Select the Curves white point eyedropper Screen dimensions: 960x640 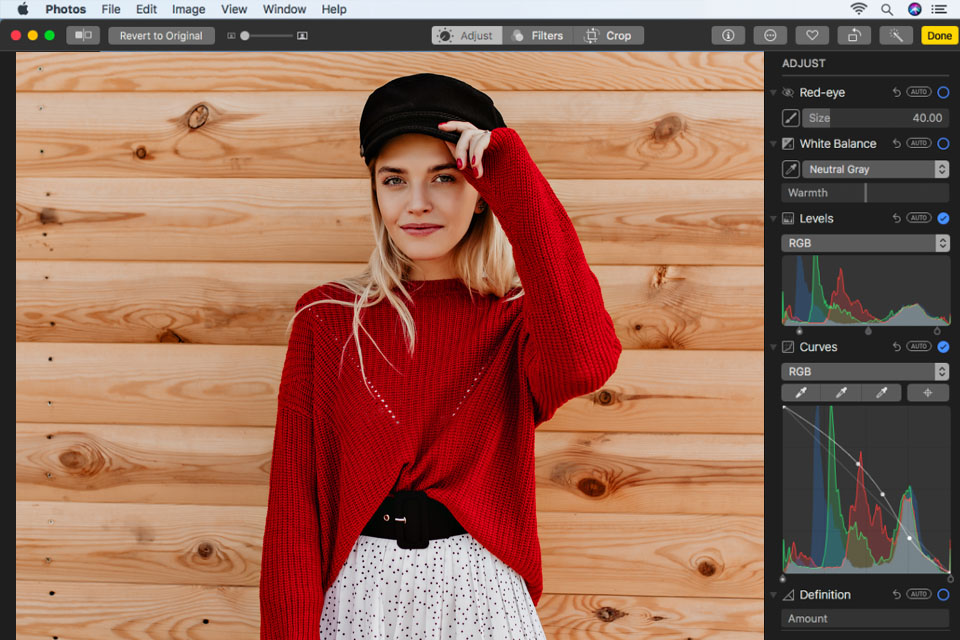point(882,393)
